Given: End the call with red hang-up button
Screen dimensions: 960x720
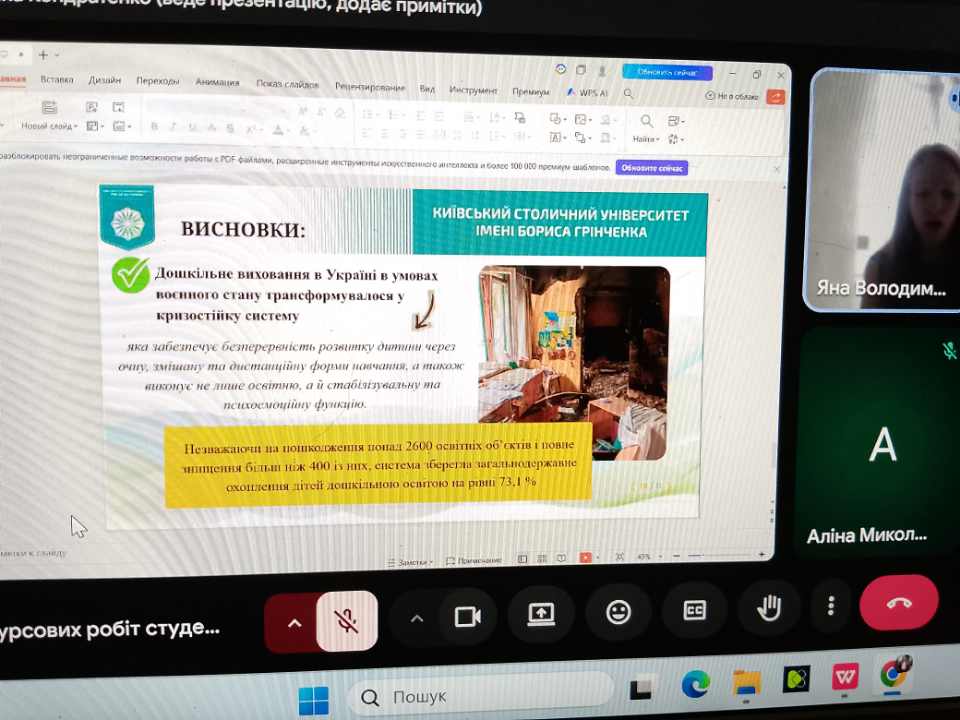Looking at the screenshot, I should pyautogui.click(x=899, y=602).
